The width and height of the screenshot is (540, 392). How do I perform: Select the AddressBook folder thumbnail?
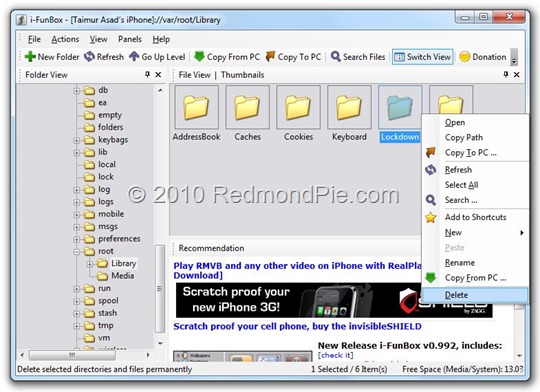197,114
